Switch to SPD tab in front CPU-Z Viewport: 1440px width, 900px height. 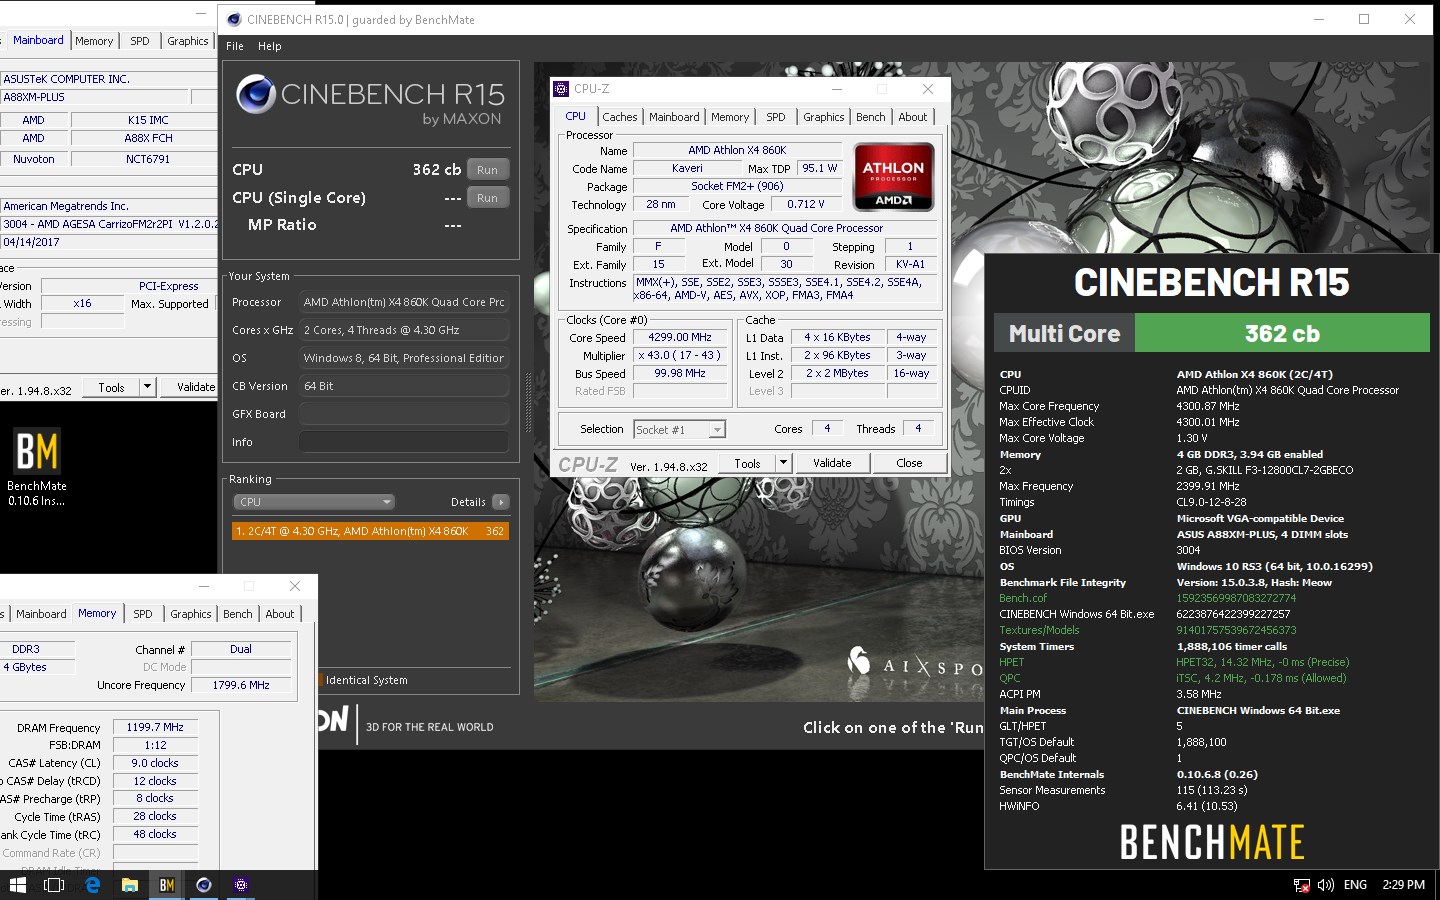tap(776, 117)
